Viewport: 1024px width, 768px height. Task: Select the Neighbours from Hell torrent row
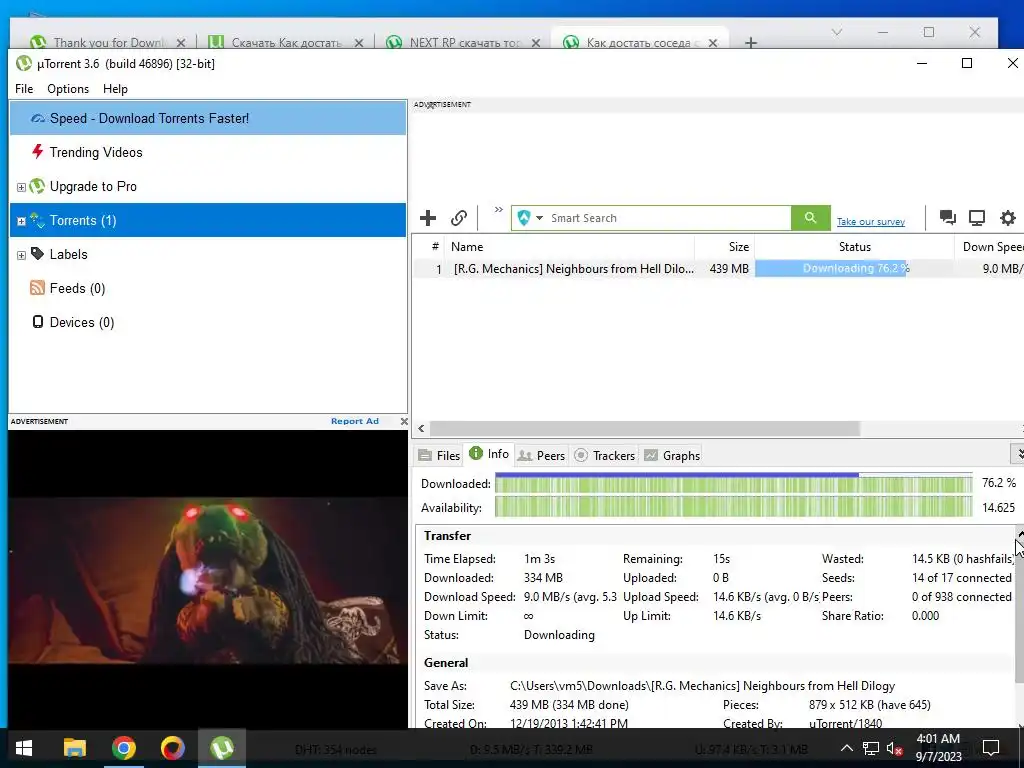(718, 268)
